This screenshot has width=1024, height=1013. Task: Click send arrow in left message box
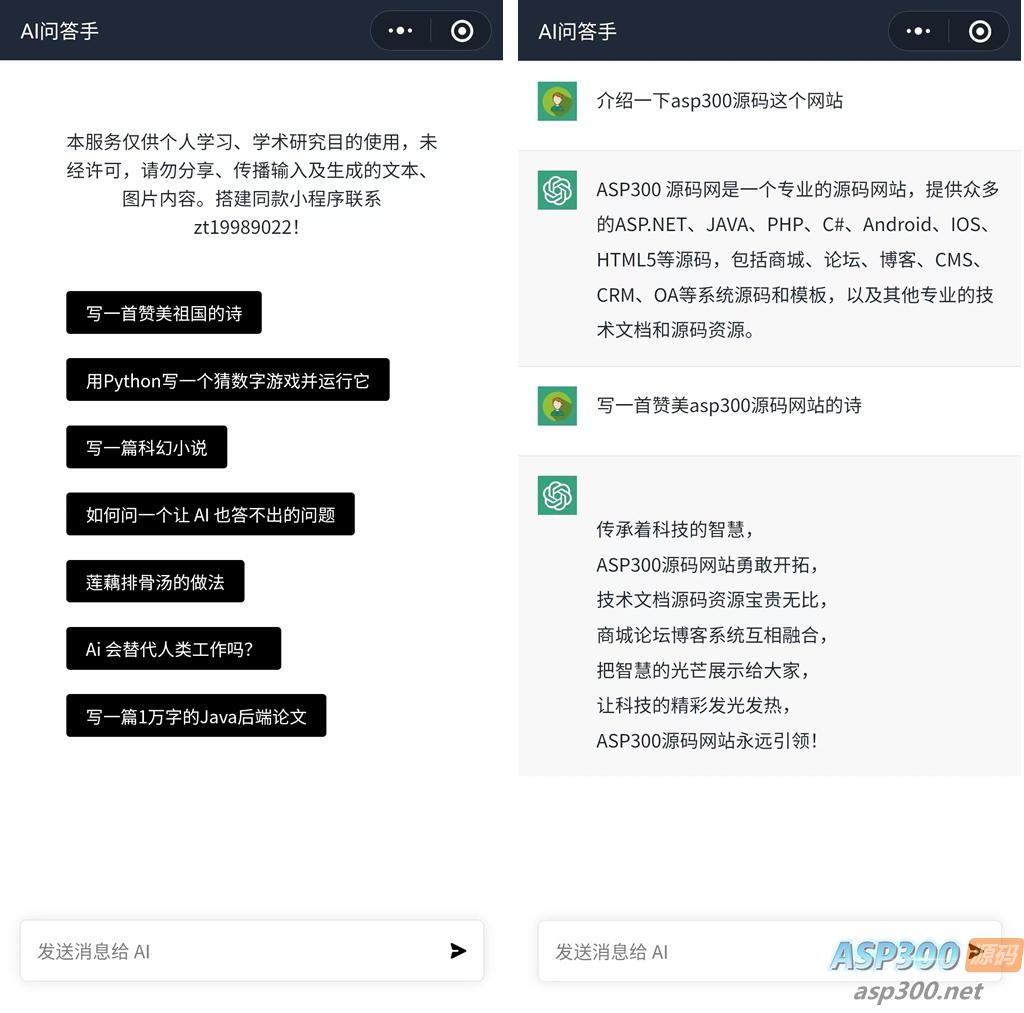[458, 951]
